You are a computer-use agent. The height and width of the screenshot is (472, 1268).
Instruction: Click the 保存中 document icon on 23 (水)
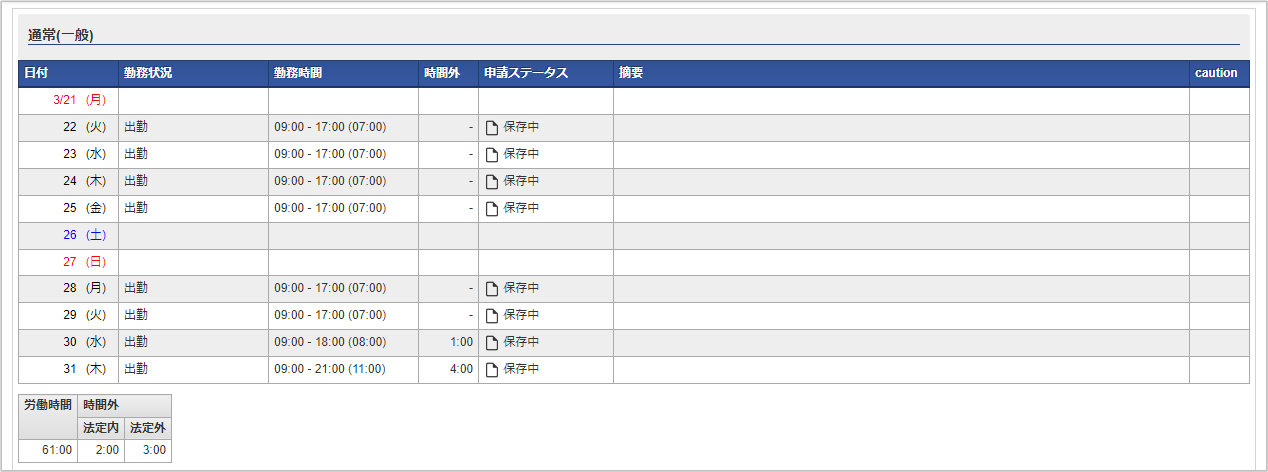(492, 155)
